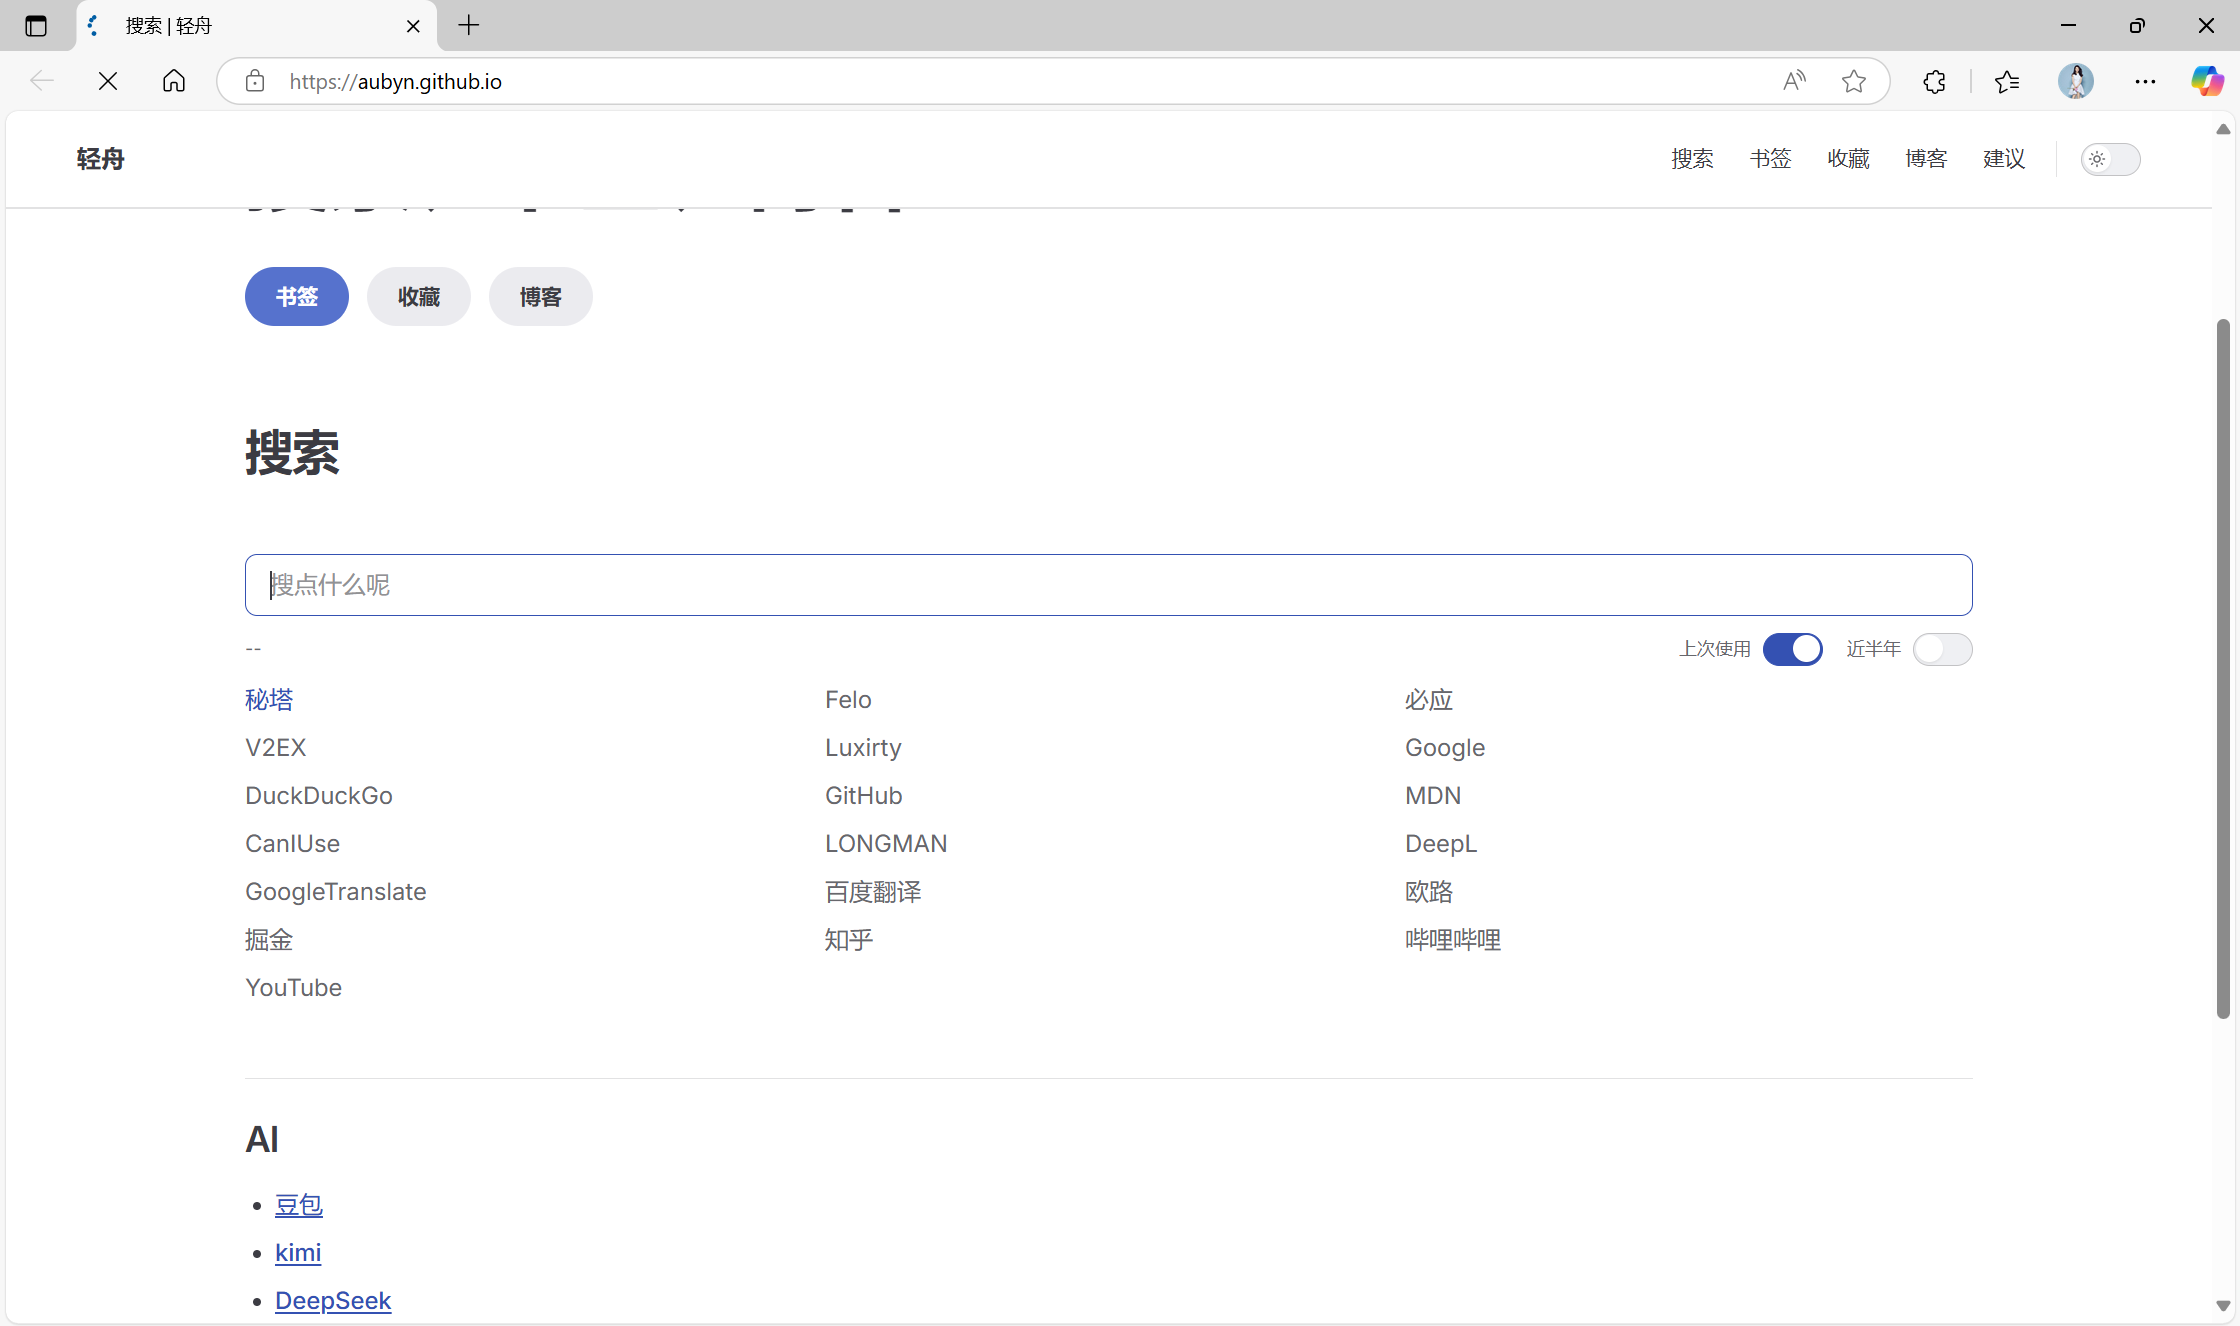Viewport: 2240px width, 1326px height.
Task: Toggle the dark mode theme switch
Action: (x=2110, y=159)
